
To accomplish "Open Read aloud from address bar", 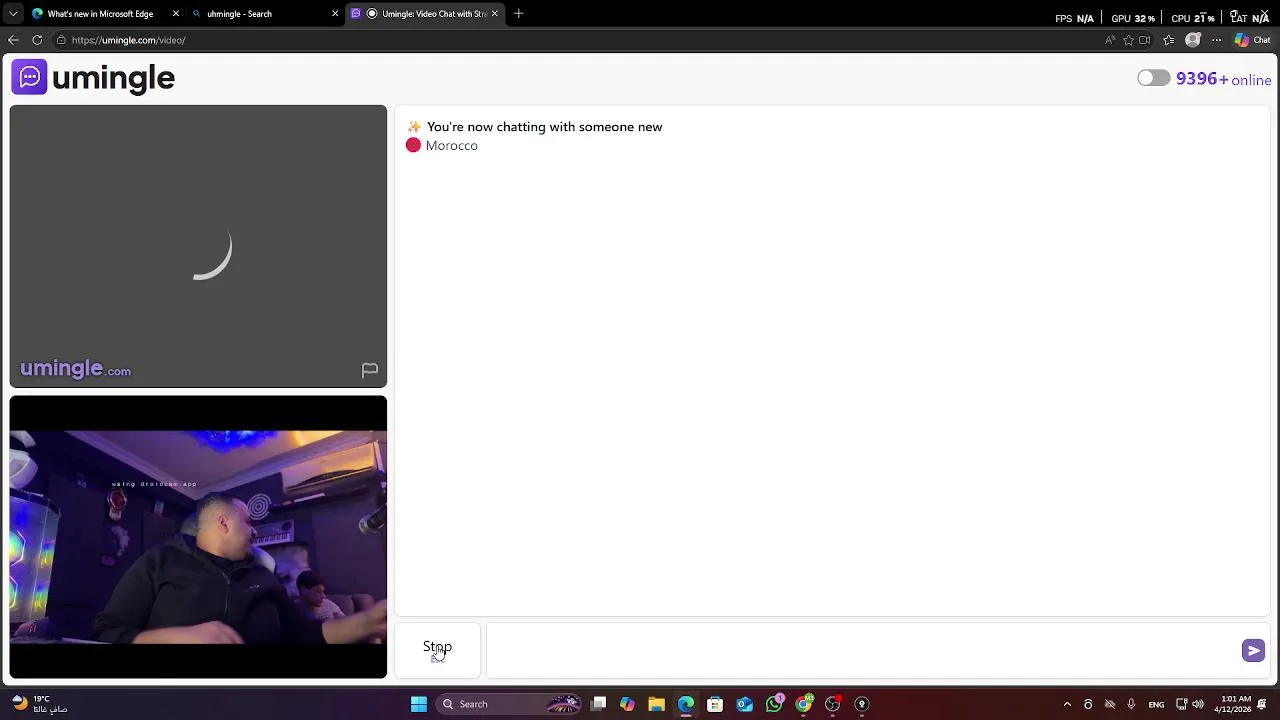I will (1110, 40).
